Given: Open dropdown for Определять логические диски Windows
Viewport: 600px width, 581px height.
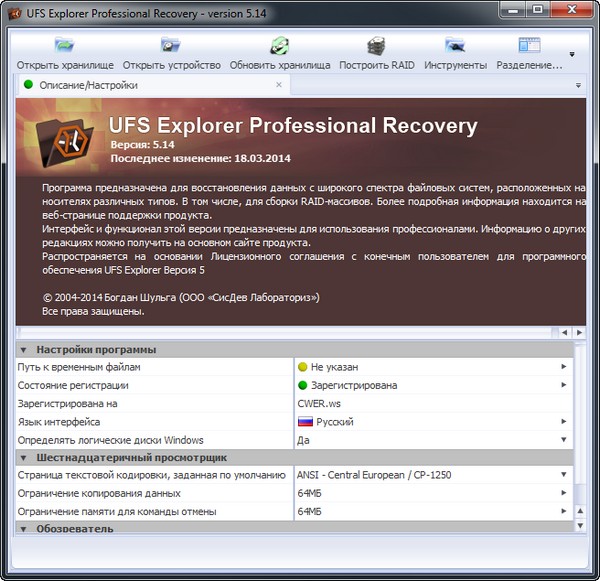Looking at the screenshot, I should [564, 439].
